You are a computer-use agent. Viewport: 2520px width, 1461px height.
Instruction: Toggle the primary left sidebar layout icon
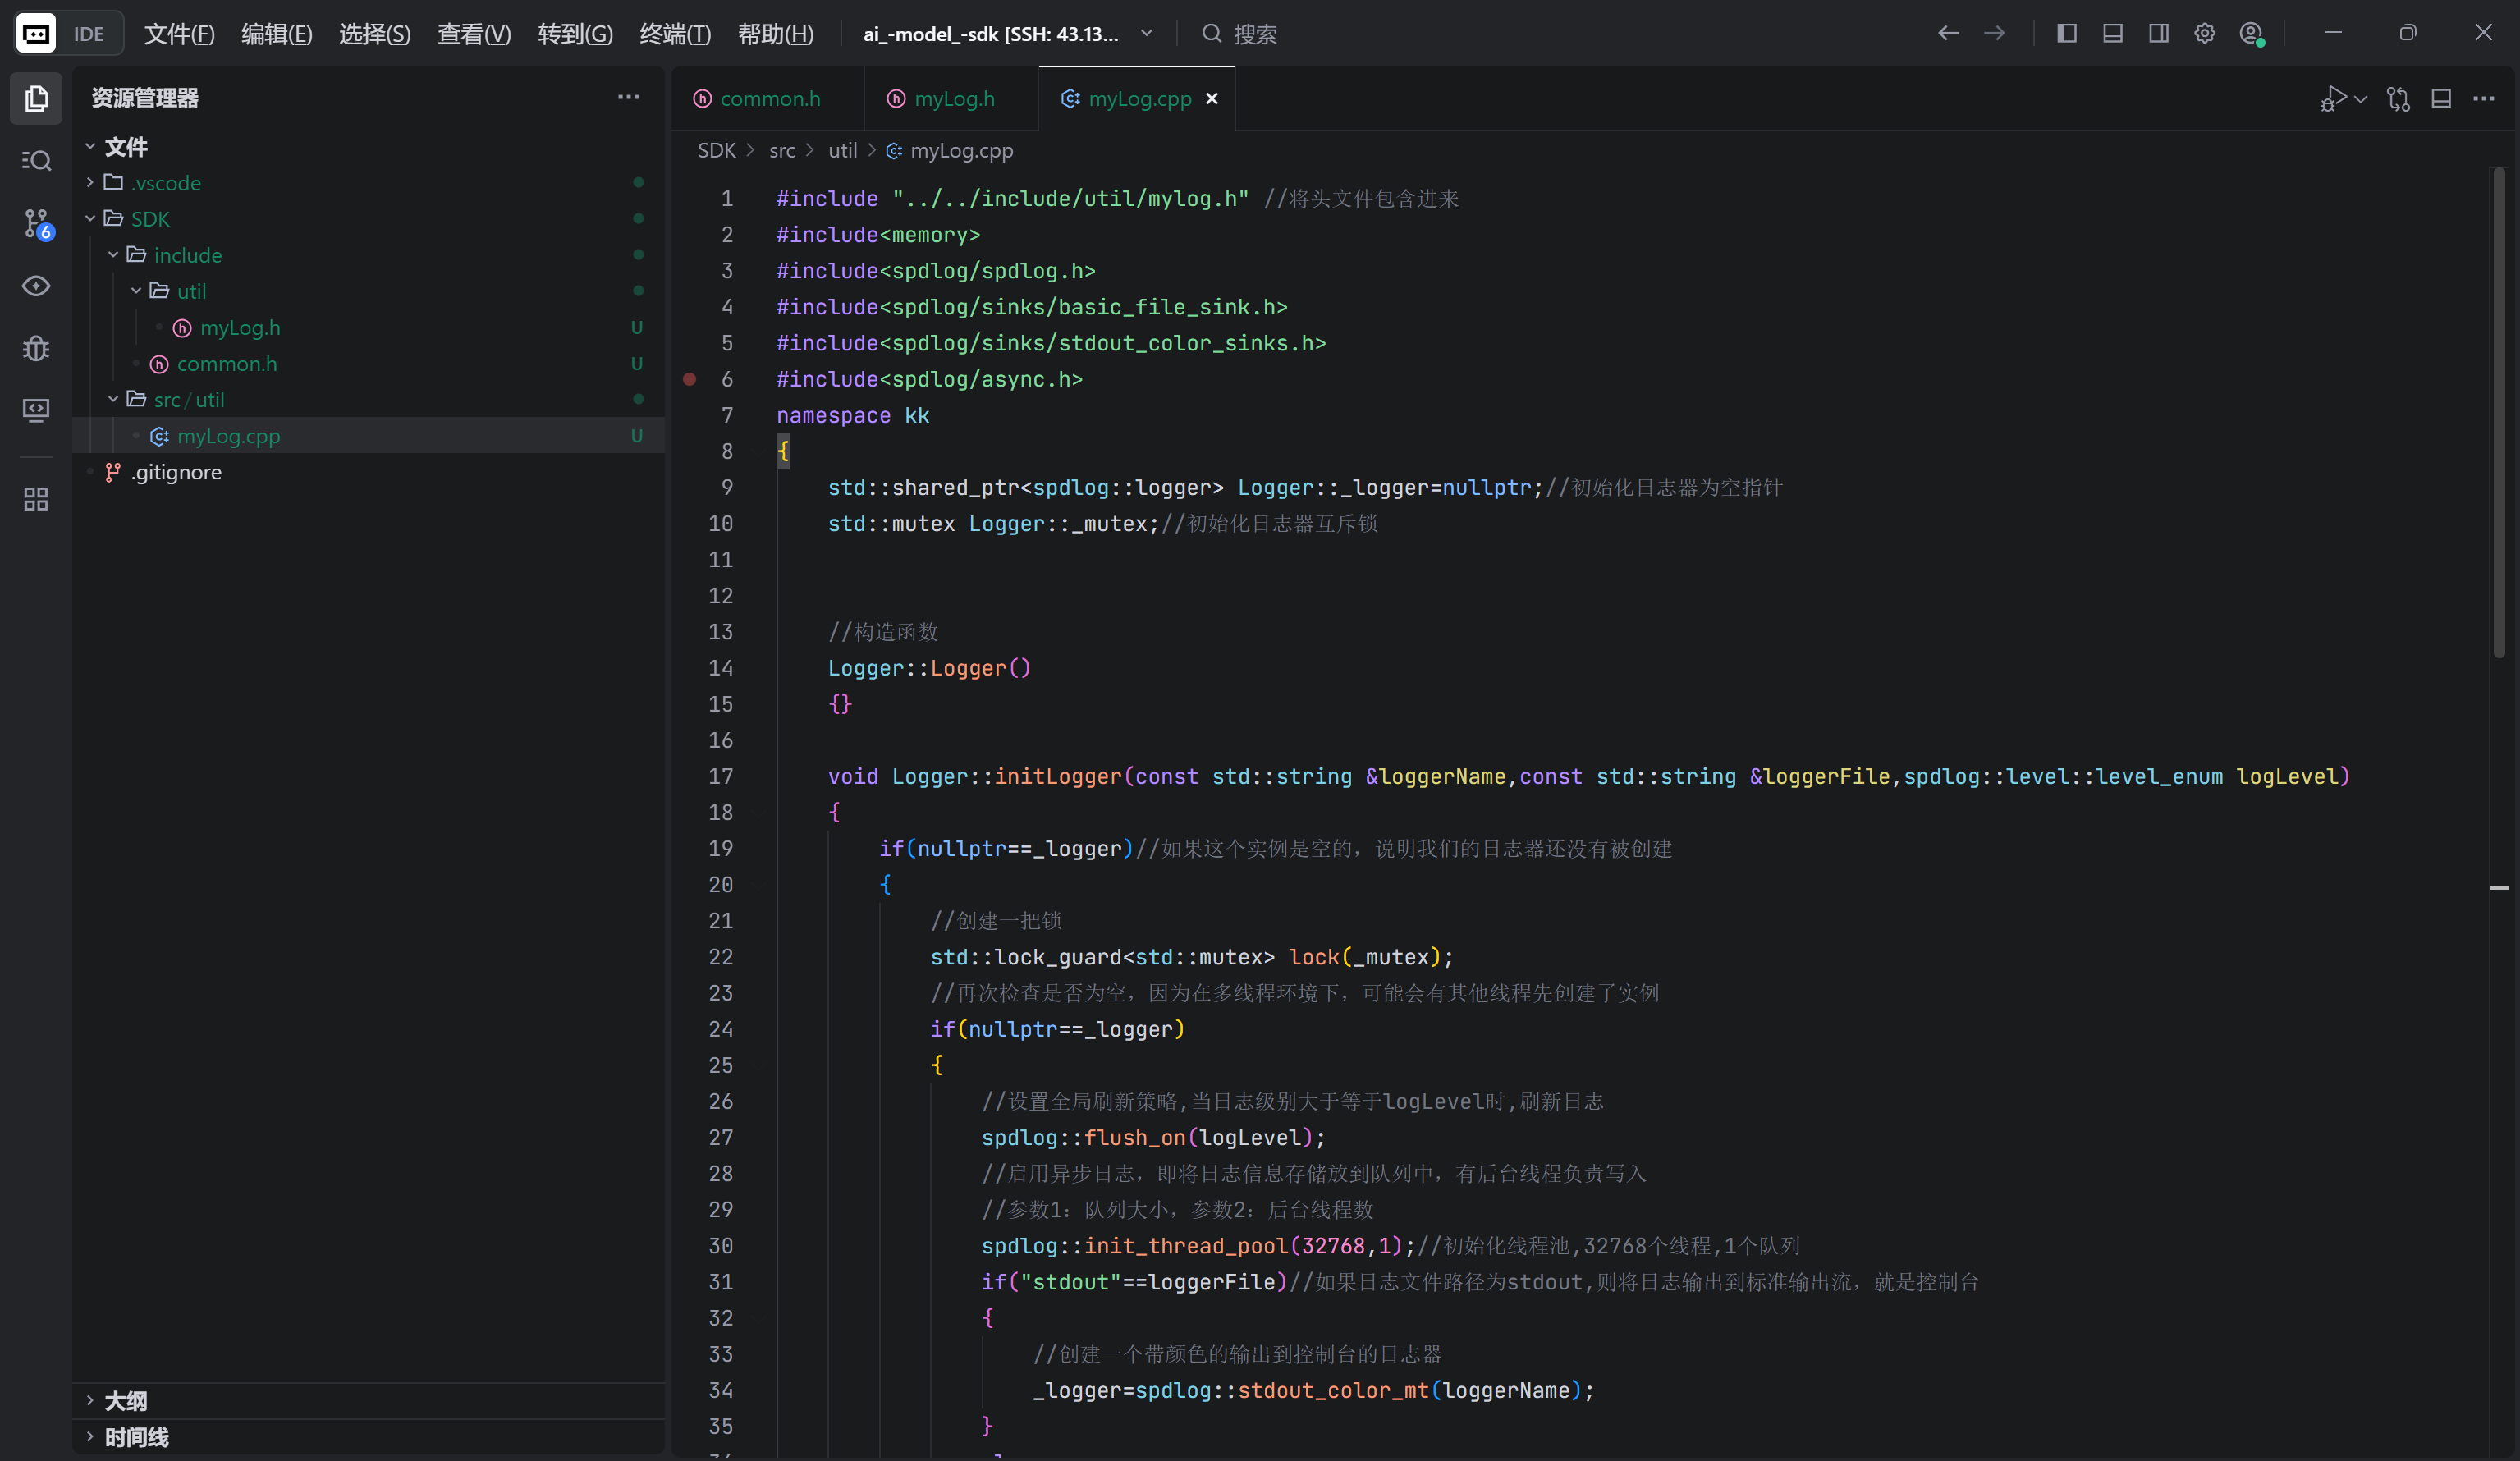(x=2066, y=33)
